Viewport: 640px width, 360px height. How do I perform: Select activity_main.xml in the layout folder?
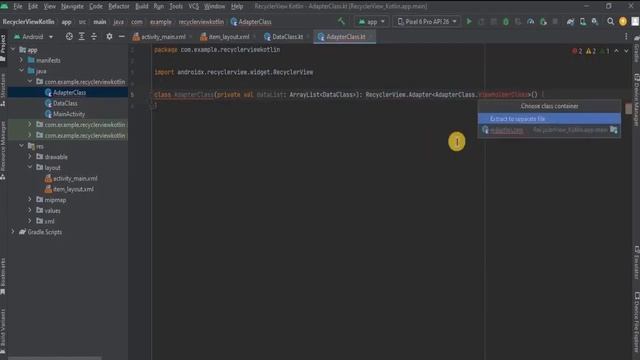75,178
